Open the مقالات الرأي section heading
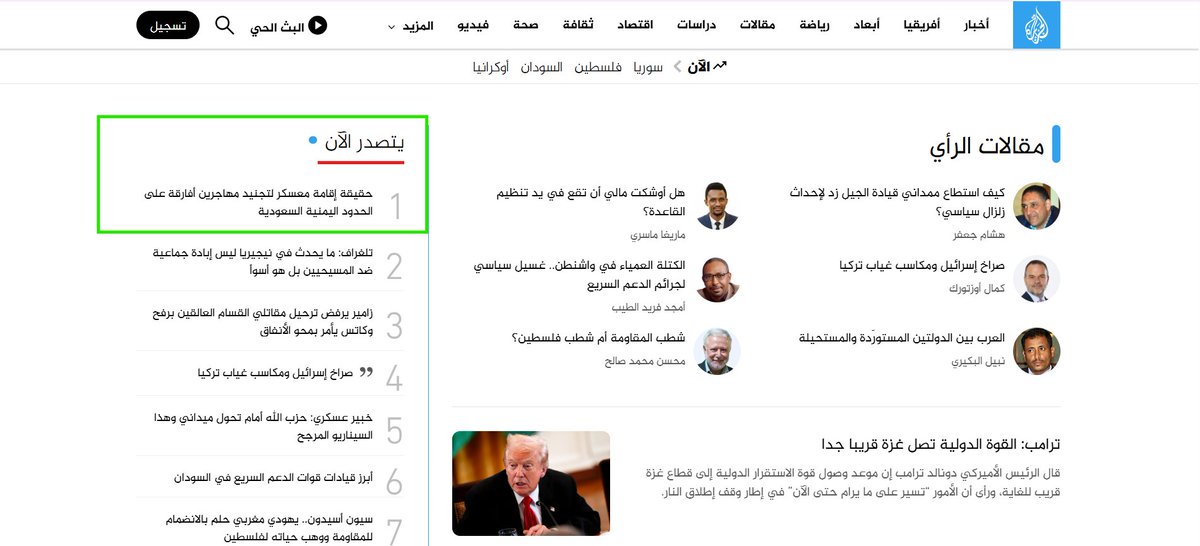Screen dimensions: 1200x546 point(987,146)
